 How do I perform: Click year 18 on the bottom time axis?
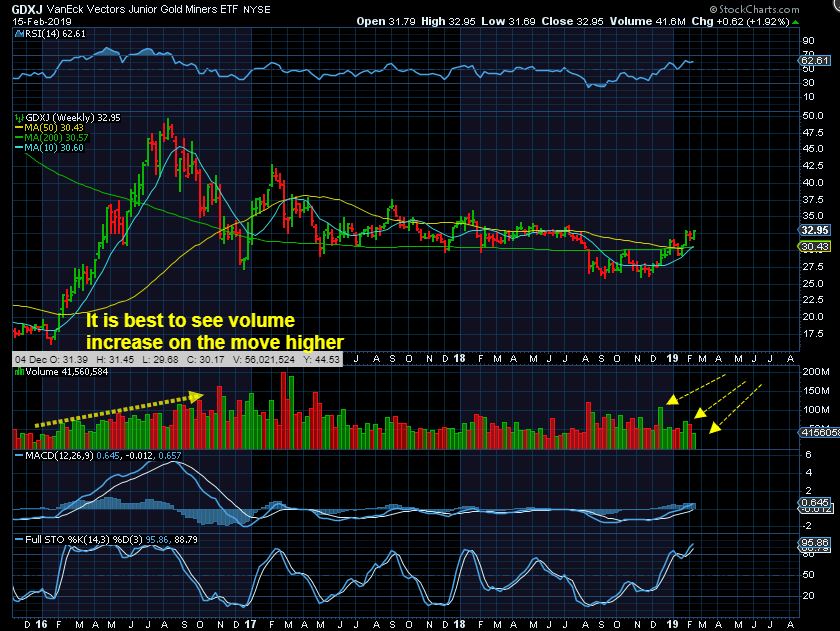click(459, 625)
